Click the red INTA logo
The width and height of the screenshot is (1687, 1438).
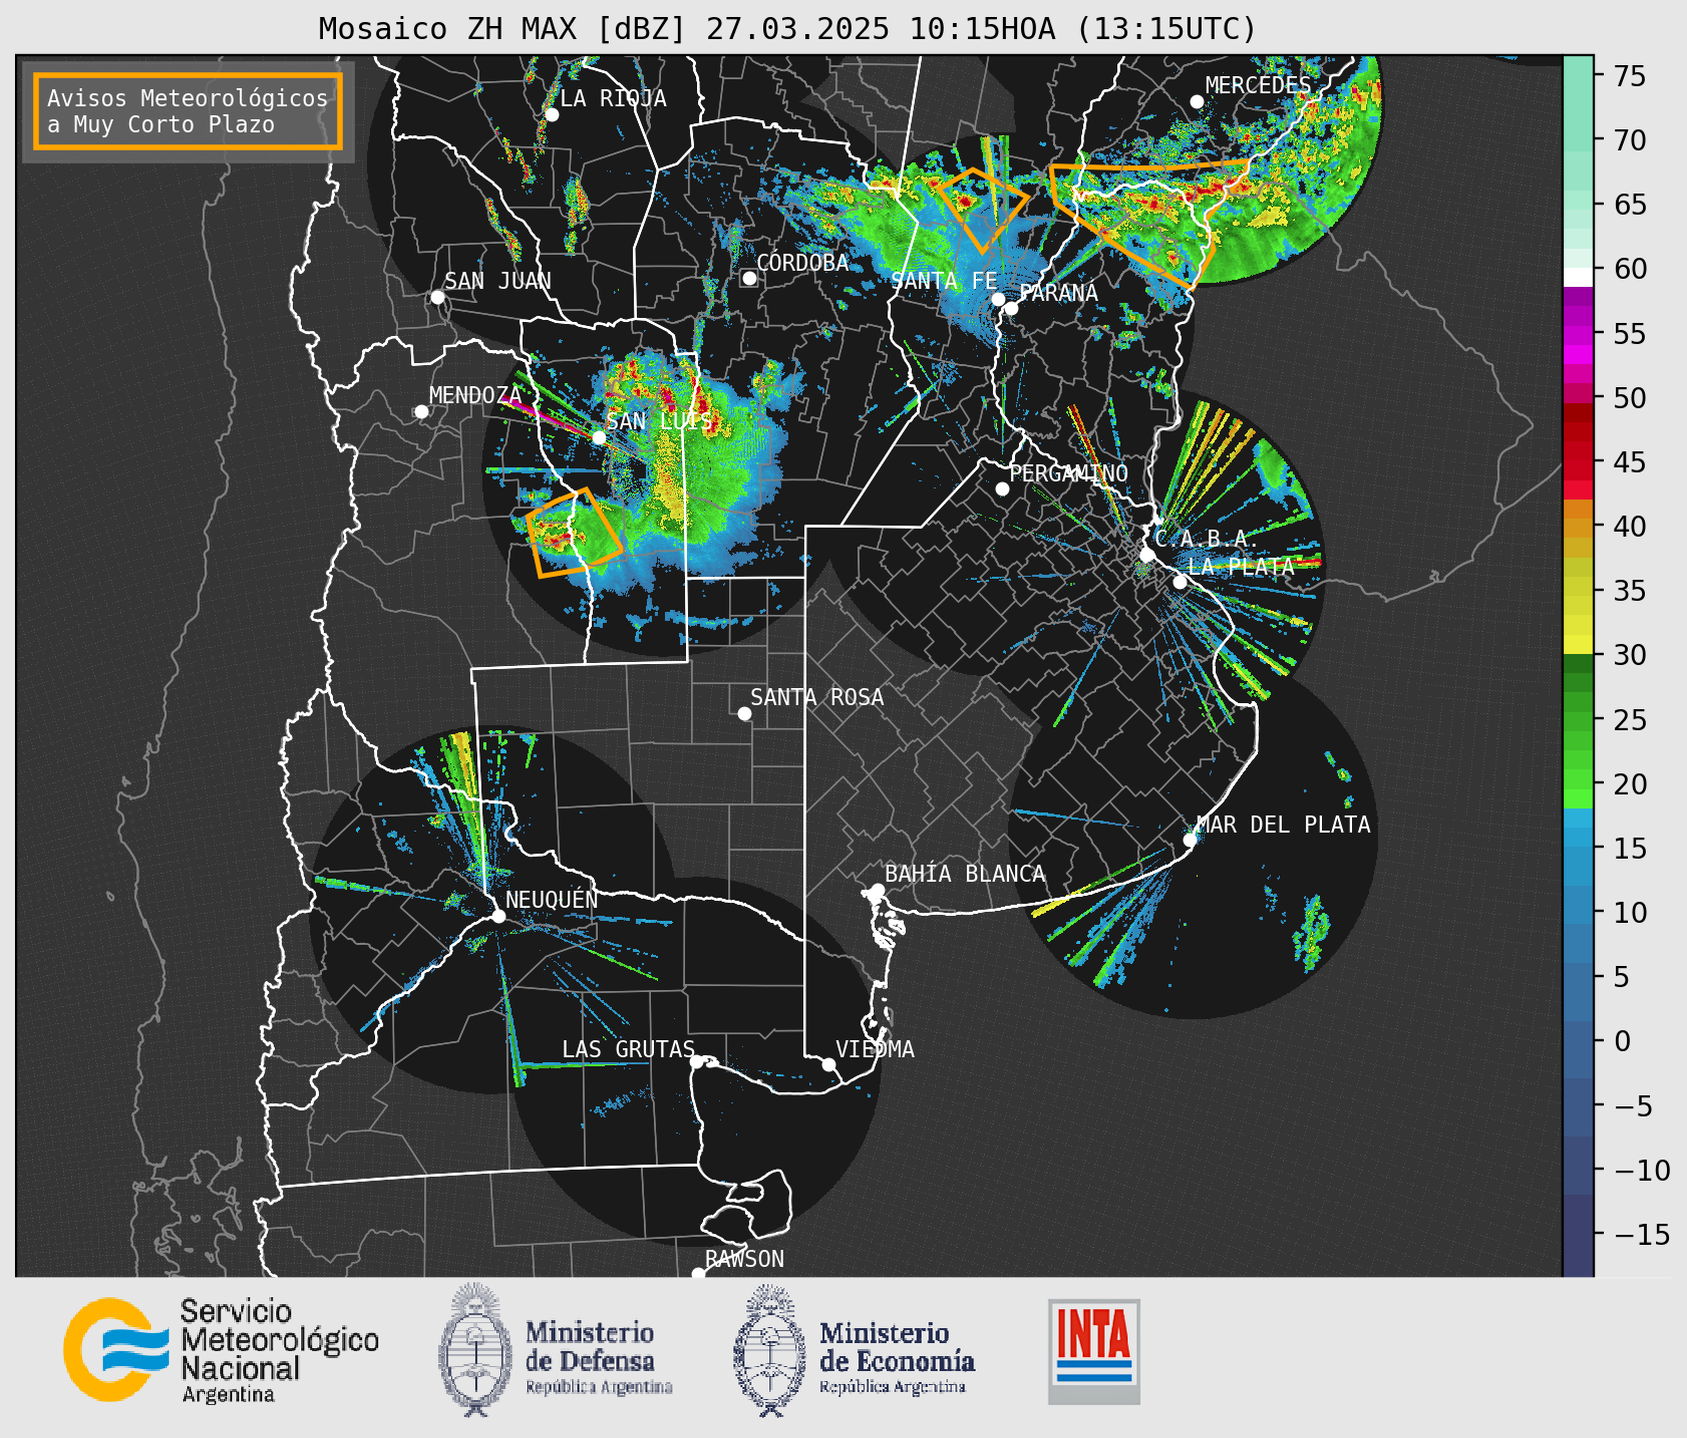pyautogui.click(x=1094, y=1351)
